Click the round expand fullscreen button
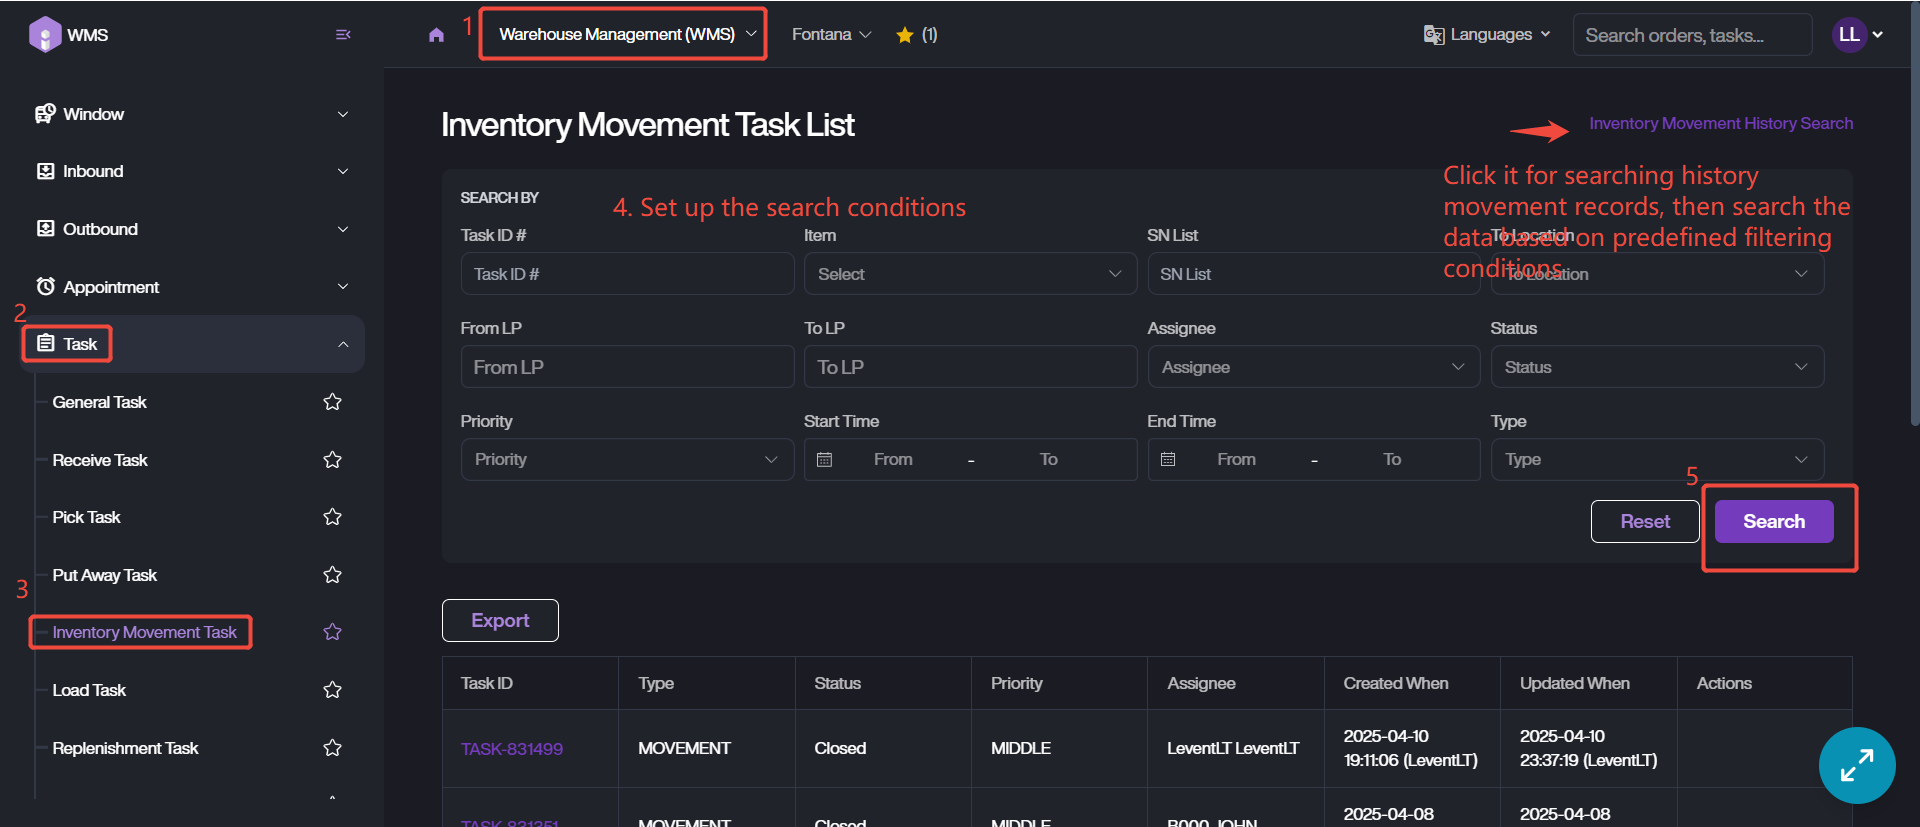 point(1856,765)
